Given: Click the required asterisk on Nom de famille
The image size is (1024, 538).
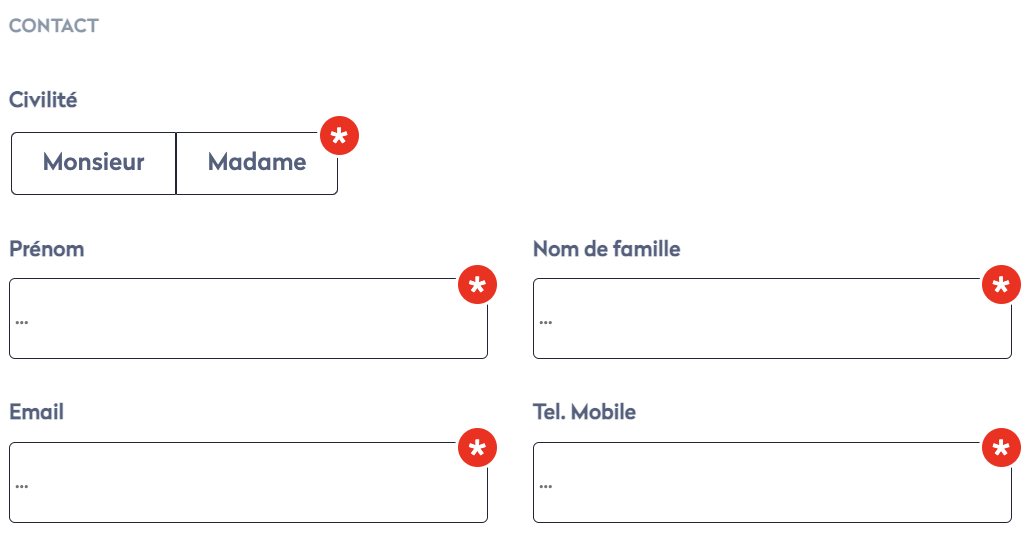Looking at the screenshot, I should (x=1001, y=286).
